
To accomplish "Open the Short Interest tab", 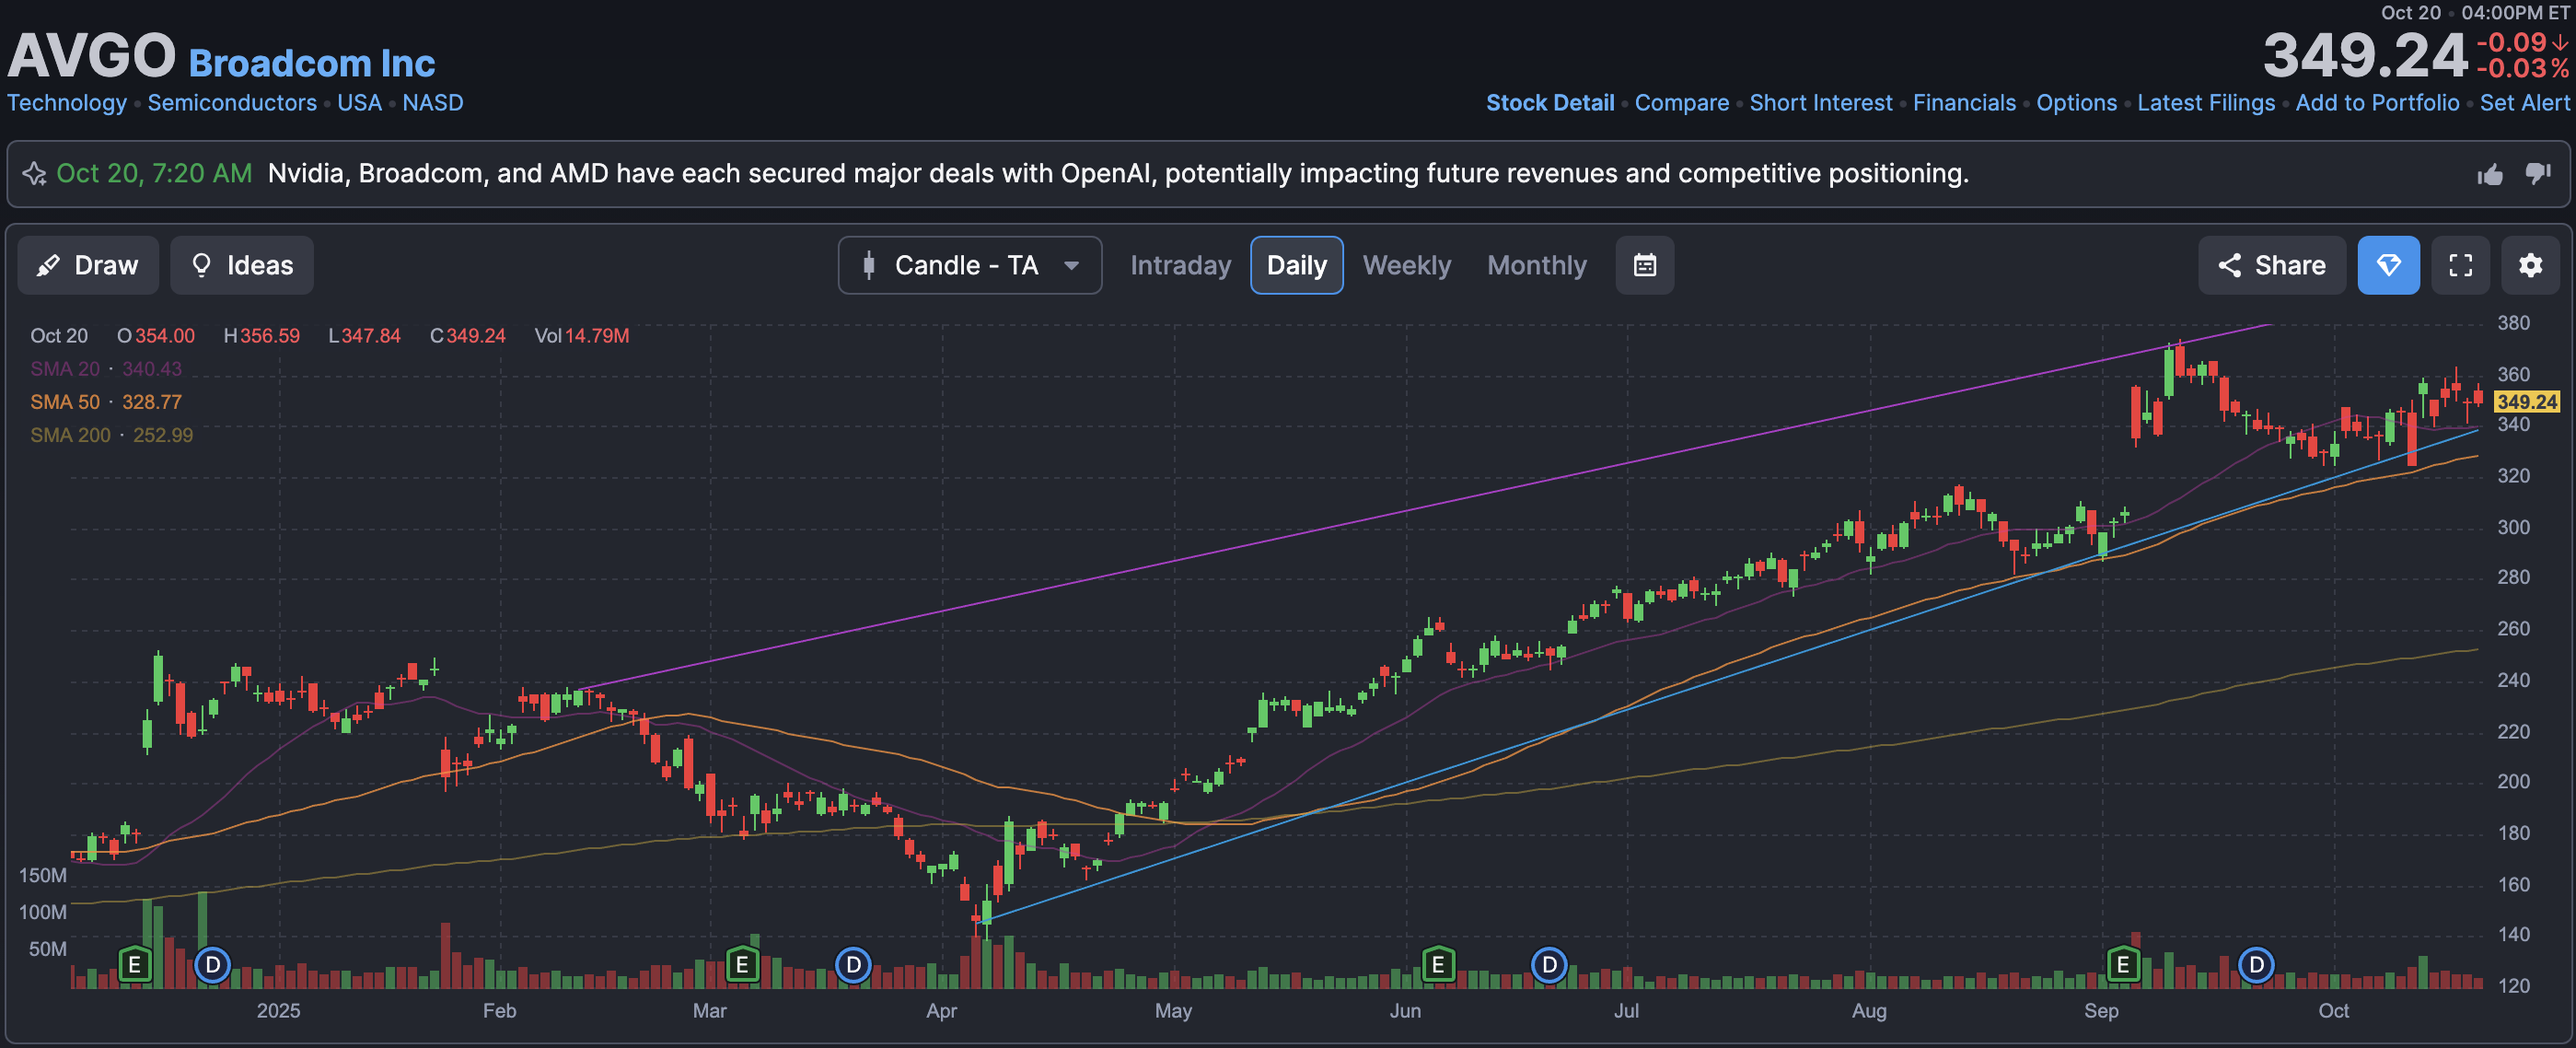I will click(x=1820, y=103).
